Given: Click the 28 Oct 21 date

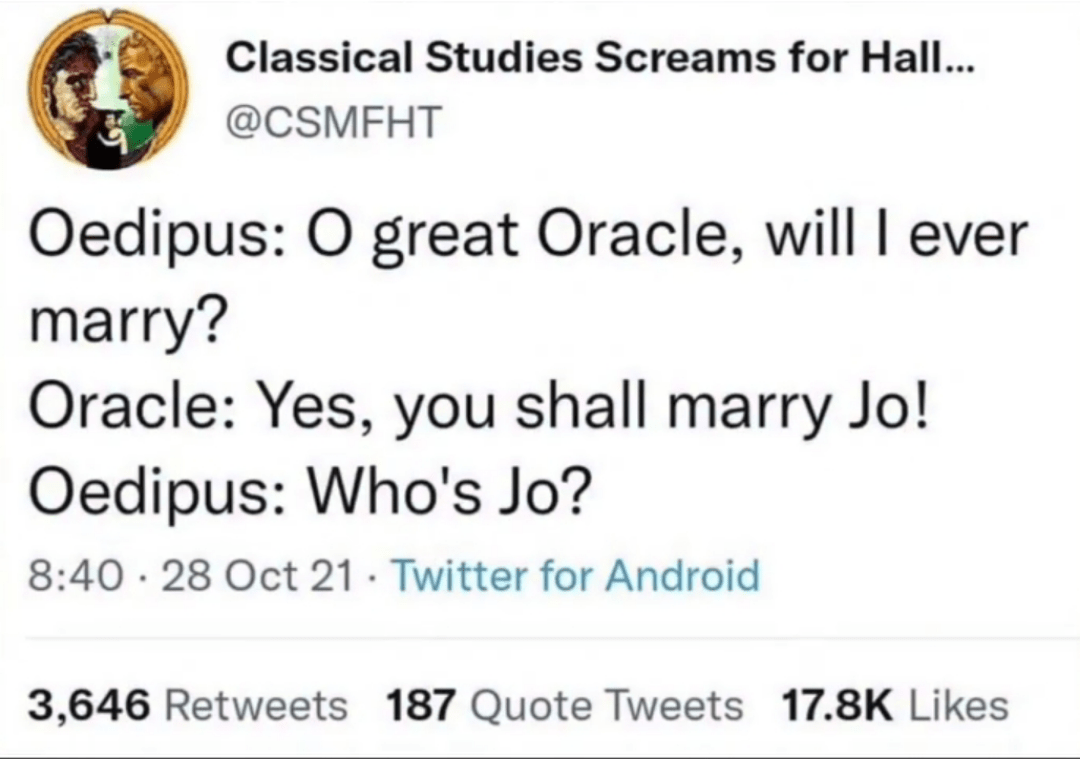Looking at the screenshot, I should [258, 576].
